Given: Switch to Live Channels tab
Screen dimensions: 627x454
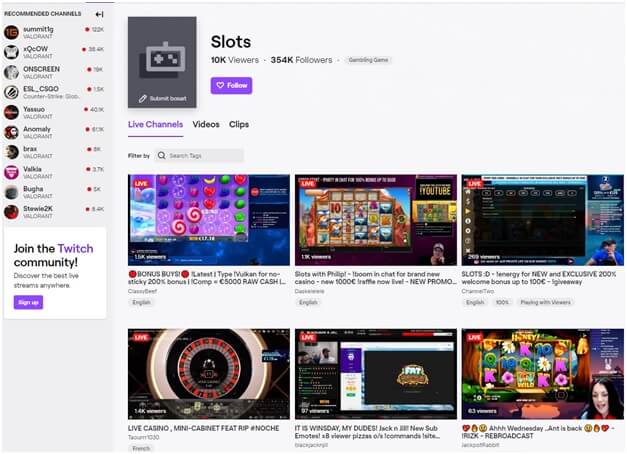Looking at the screenshot, I should [156, 124].
